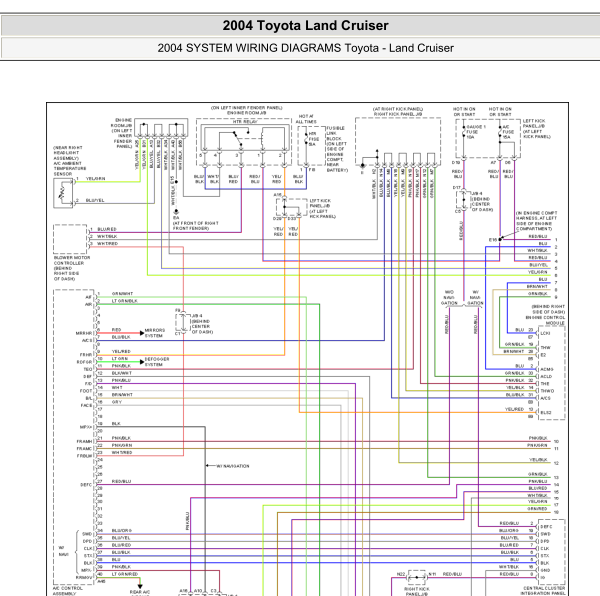Image resolution: width=600 pixels, height=596 pixels.
Task: Click the "IN ENGINE COMPT HARNESS" location note
Action: tap(536, 221)
